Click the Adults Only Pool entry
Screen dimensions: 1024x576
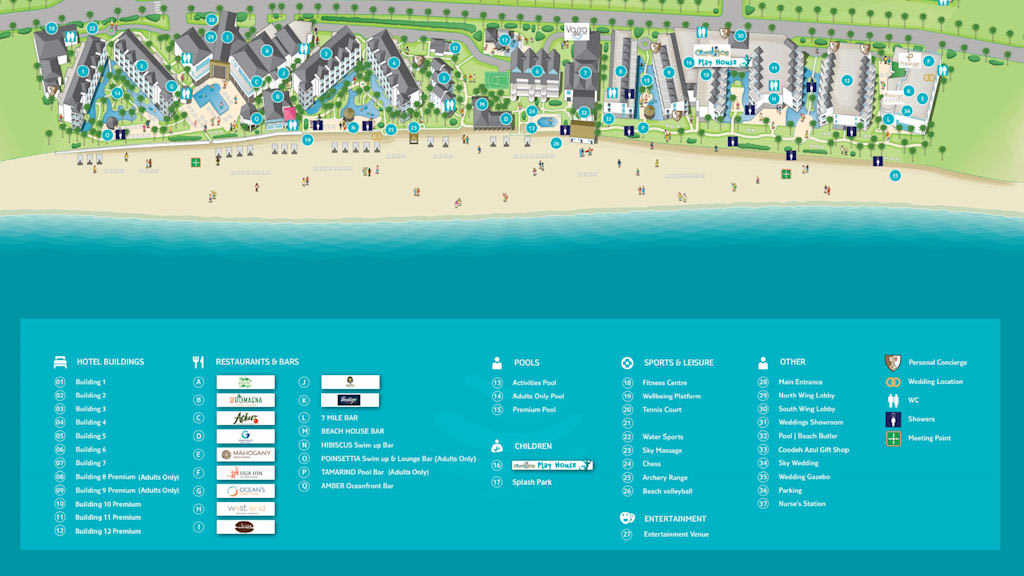point(538,396)
